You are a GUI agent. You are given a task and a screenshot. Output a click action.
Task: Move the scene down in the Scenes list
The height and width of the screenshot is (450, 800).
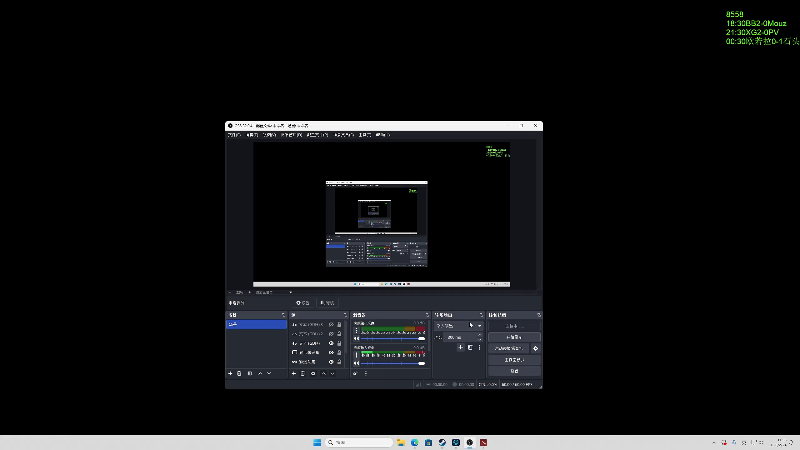tap(269, 373)
